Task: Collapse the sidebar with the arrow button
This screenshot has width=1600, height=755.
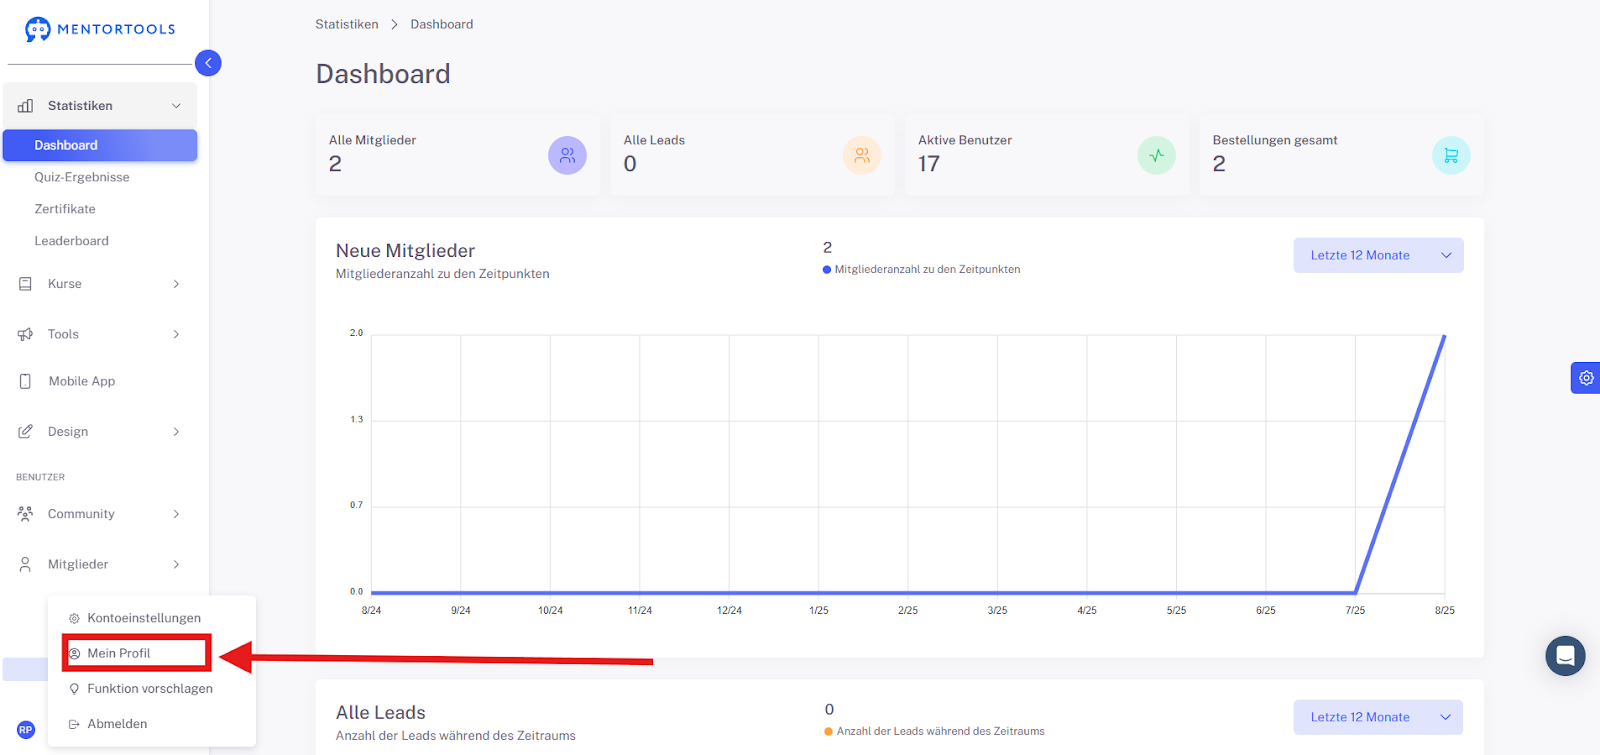Action: (208, 63)
